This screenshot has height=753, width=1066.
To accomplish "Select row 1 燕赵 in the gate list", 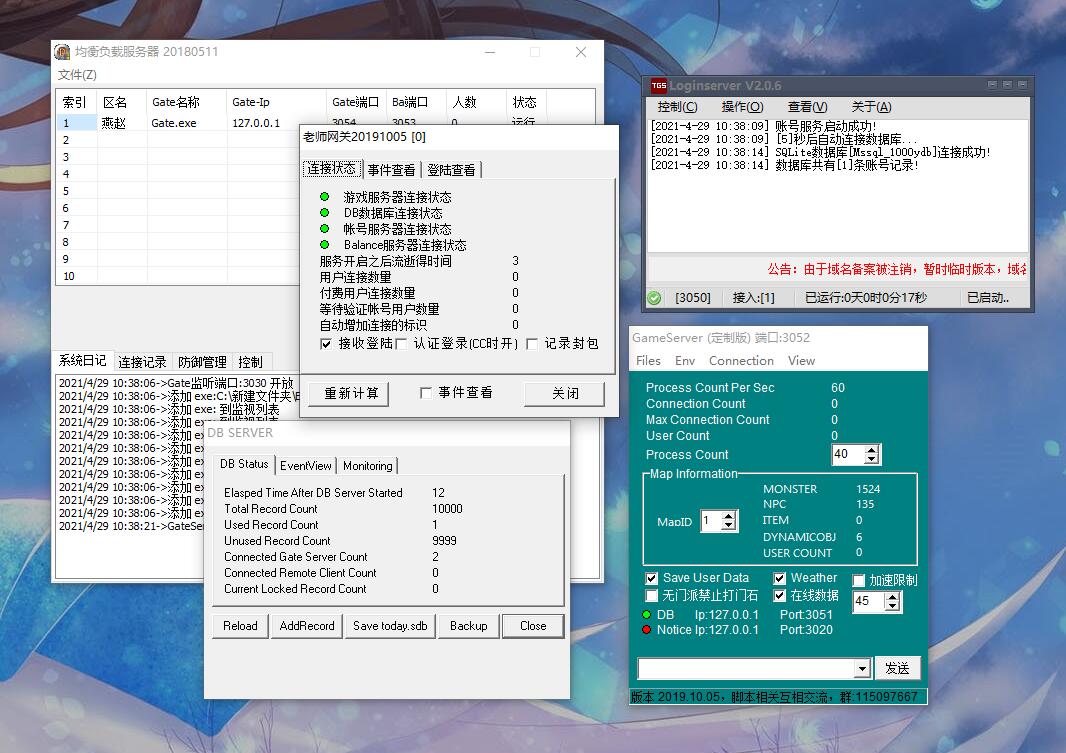I will click(115, 123).
